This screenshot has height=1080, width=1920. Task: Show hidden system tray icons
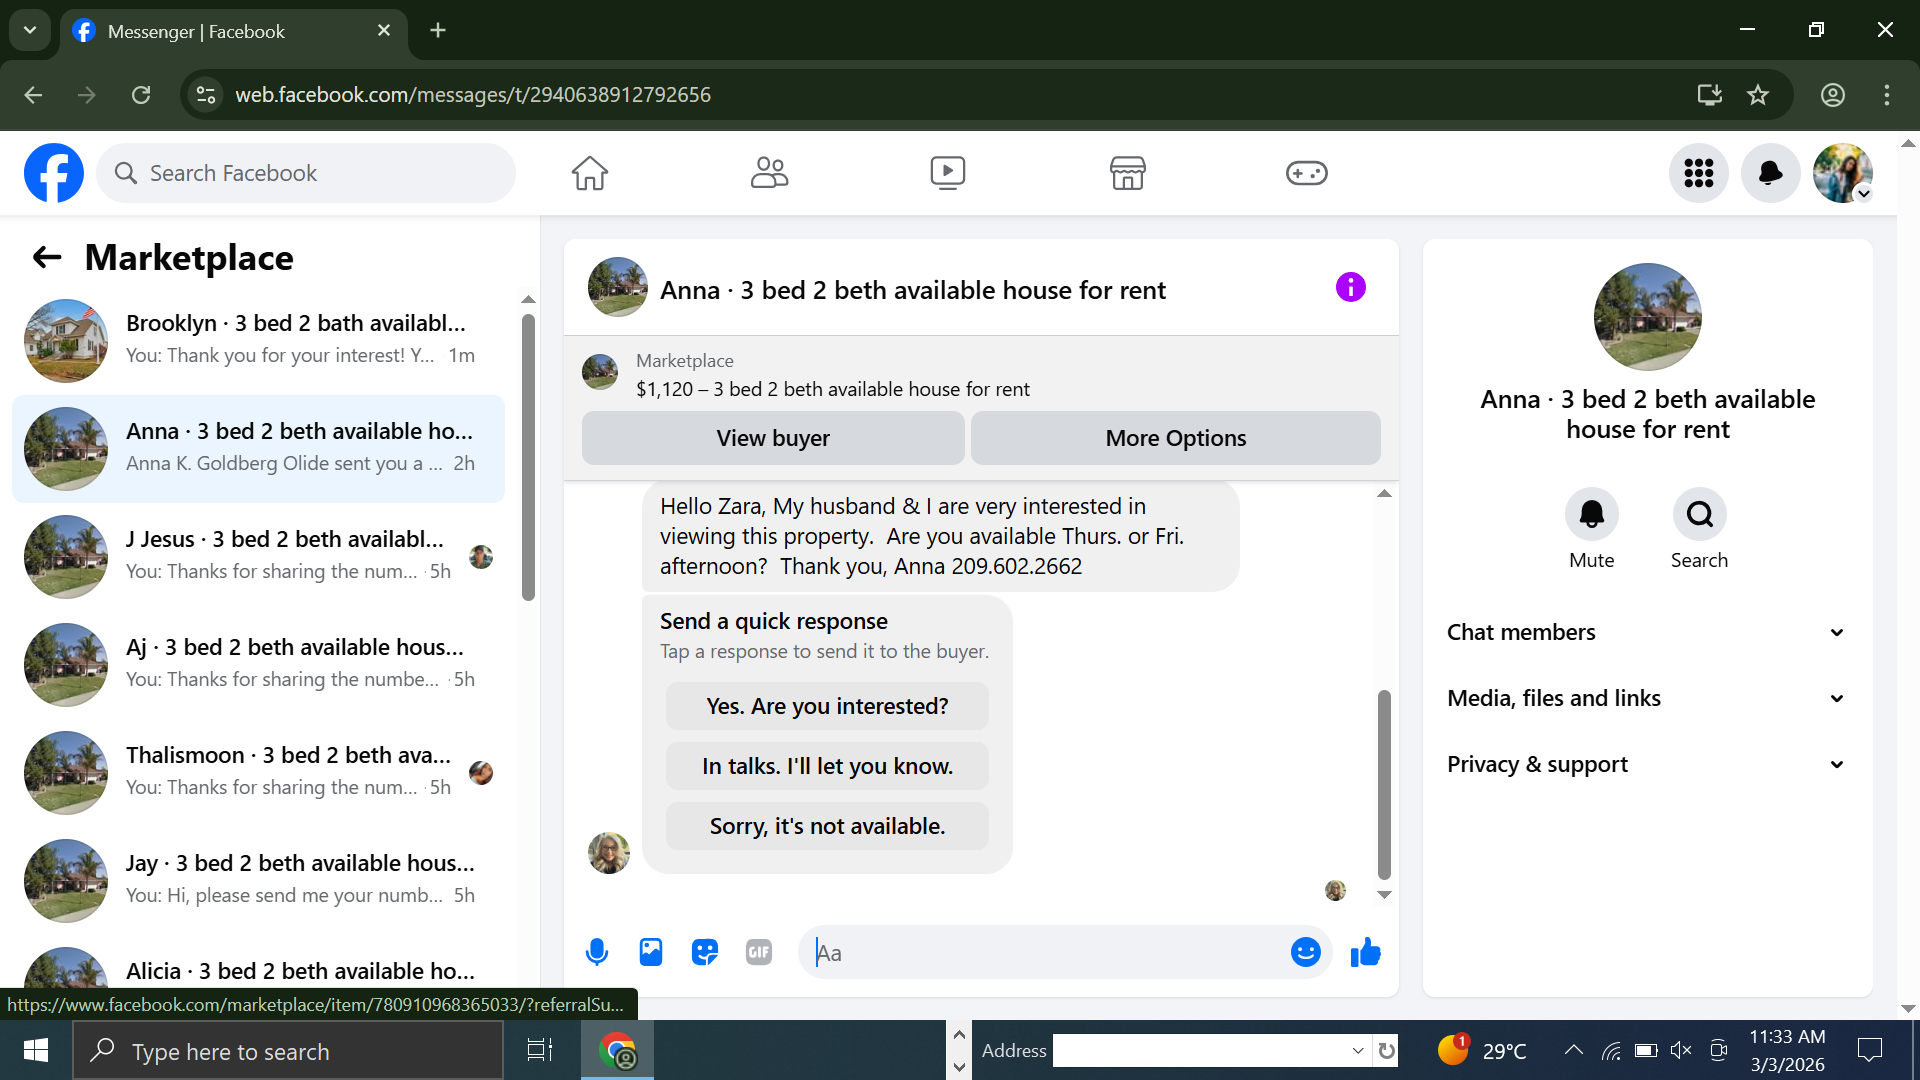[1573, 1050]
